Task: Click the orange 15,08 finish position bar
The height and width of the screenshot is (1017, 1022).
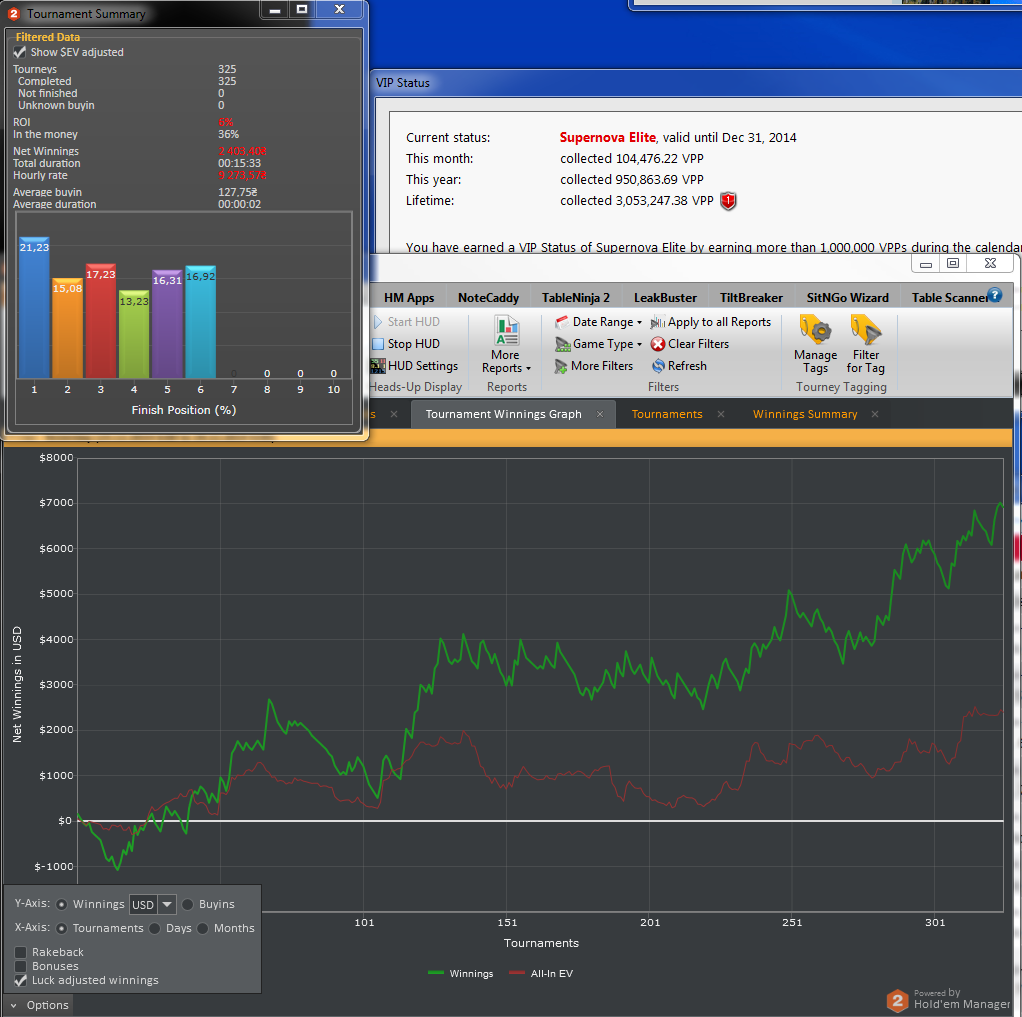Action: [x=67, y=329]
